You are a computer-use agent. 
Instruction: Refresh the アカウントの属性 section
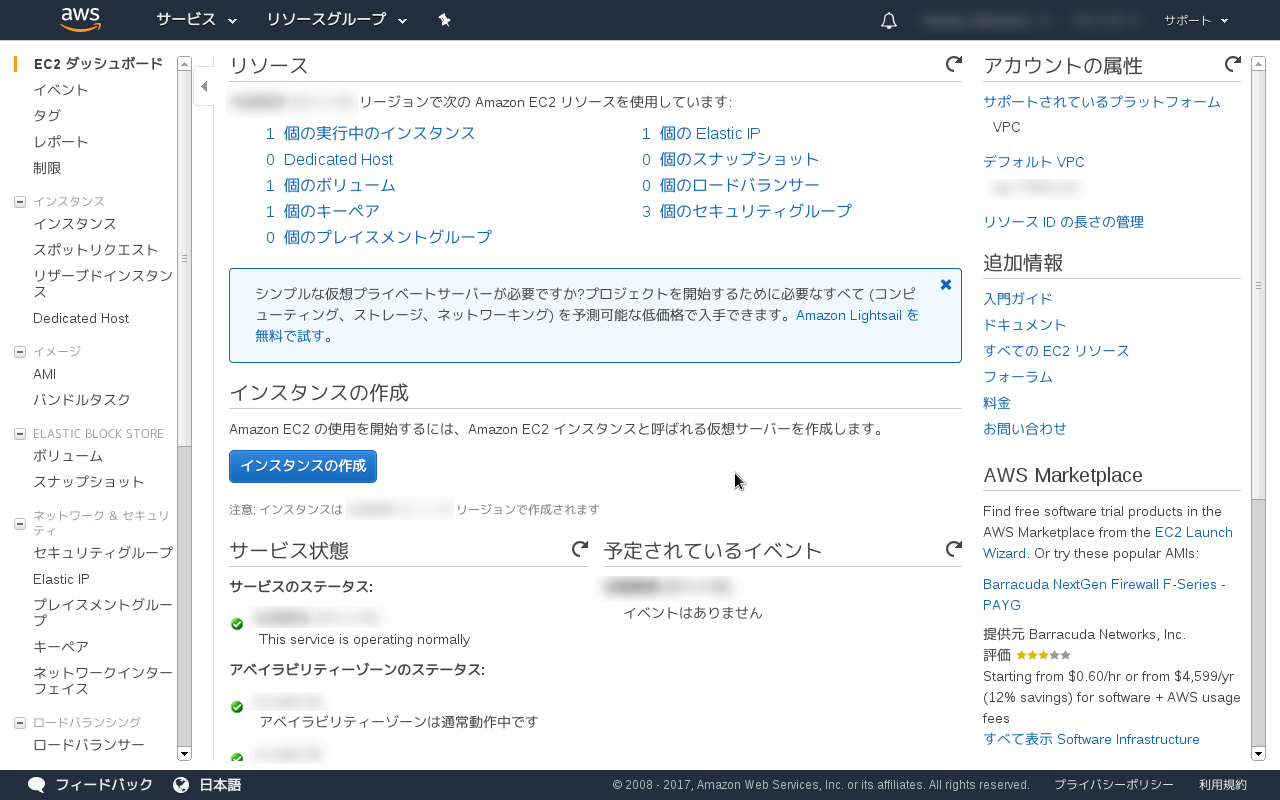click(x=1232, y=64)
